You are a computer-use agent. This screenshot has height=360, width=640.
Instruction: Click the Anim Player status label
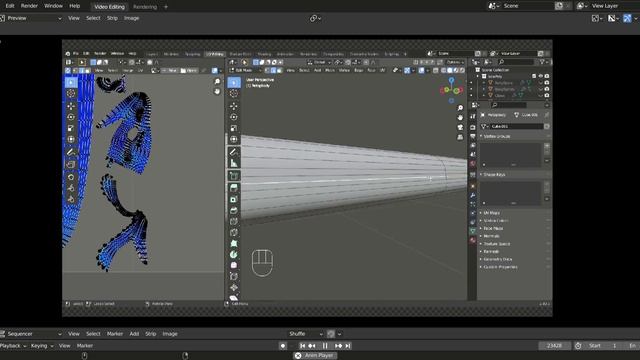tap(319, 356)
